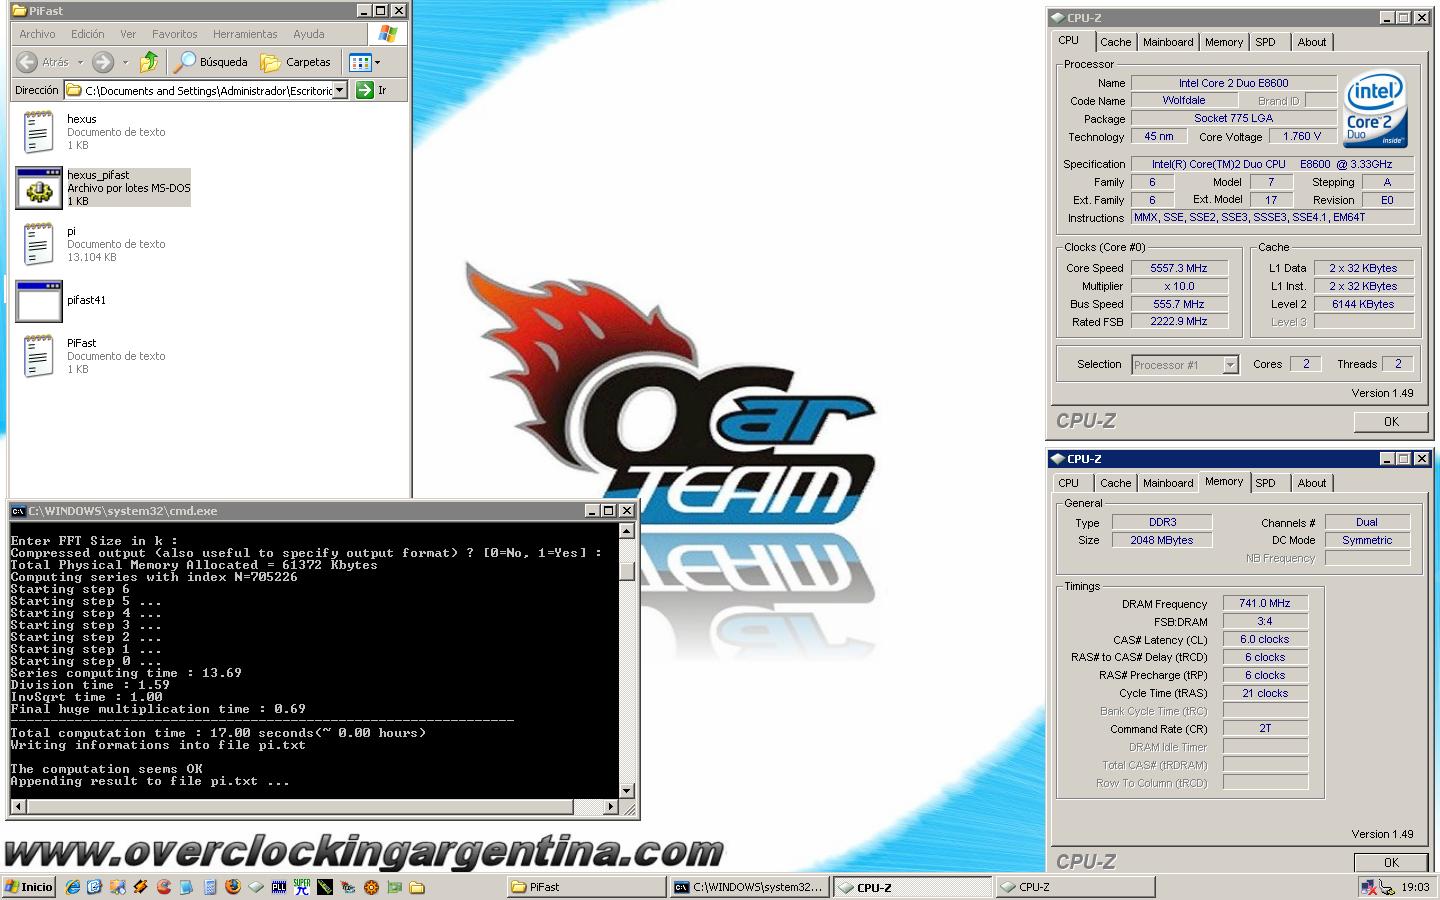Viewport: 1440px width, 900px height.
Task: Open the Favoritos menu
Action: click(x=174, y=34)
